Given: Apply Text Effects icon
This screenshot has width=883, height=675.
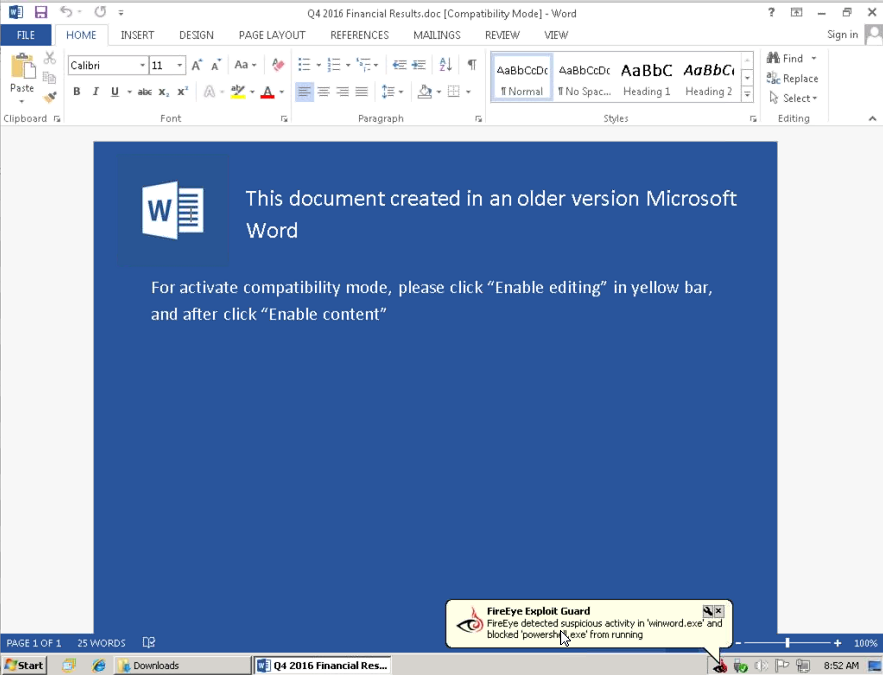Looking at the screenshot, I should (209, 91).
